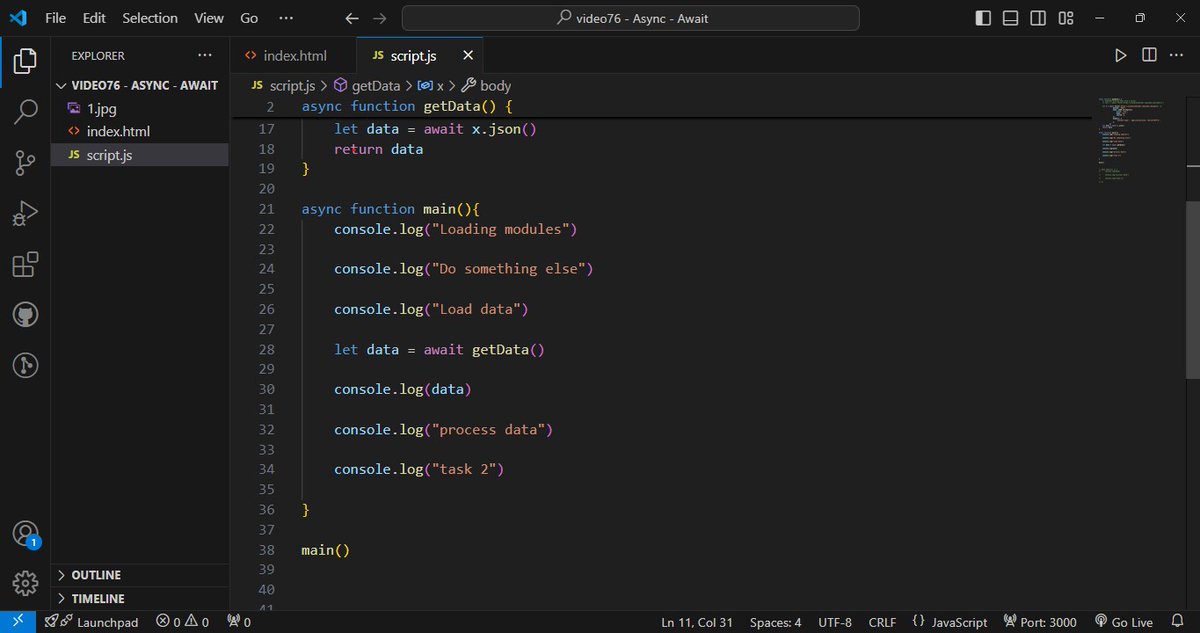Click the editor vertical scrollbar thumb
Screen dimensions: 1200x633
point(1192,290)
